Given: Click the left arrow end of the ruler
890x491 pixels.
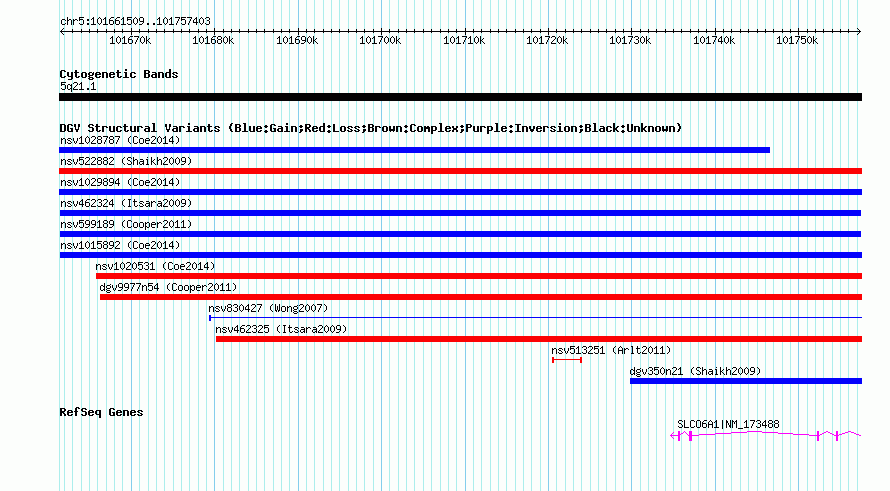Looking at the screenshot, I should (62, 32).
